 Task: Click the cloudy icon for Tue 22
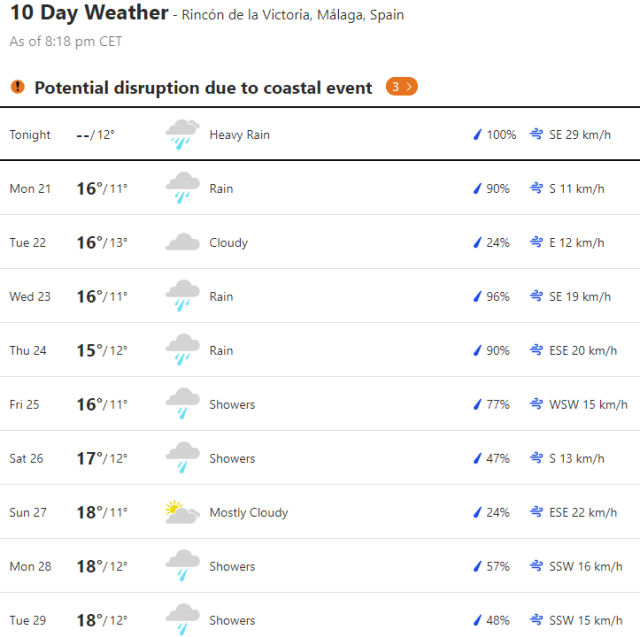click(182, 243)
